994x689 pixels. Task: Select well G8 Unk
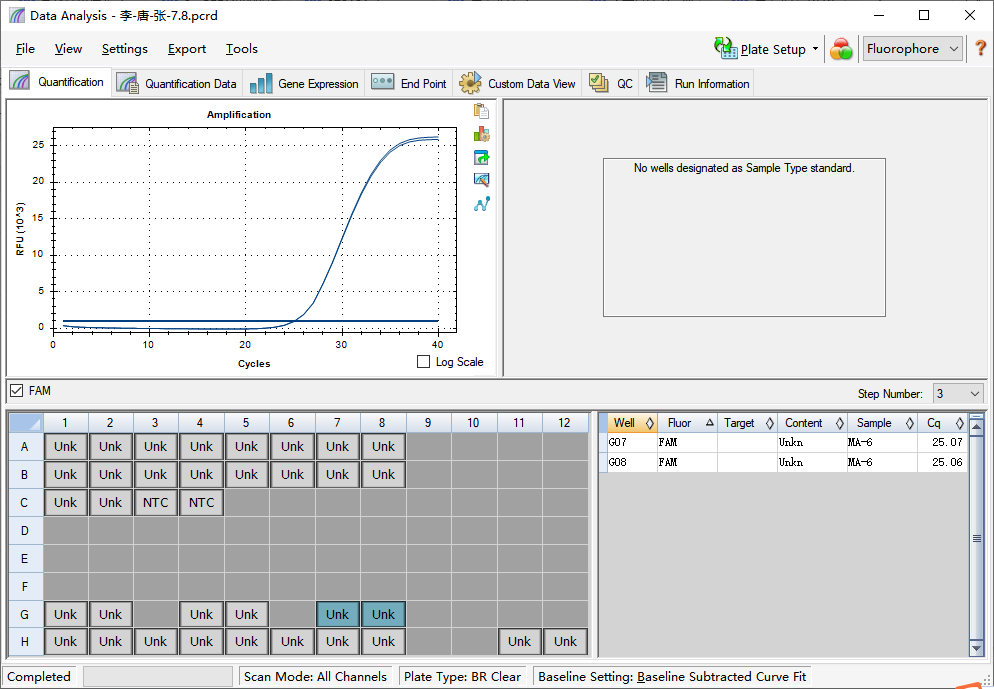point(383,614)
